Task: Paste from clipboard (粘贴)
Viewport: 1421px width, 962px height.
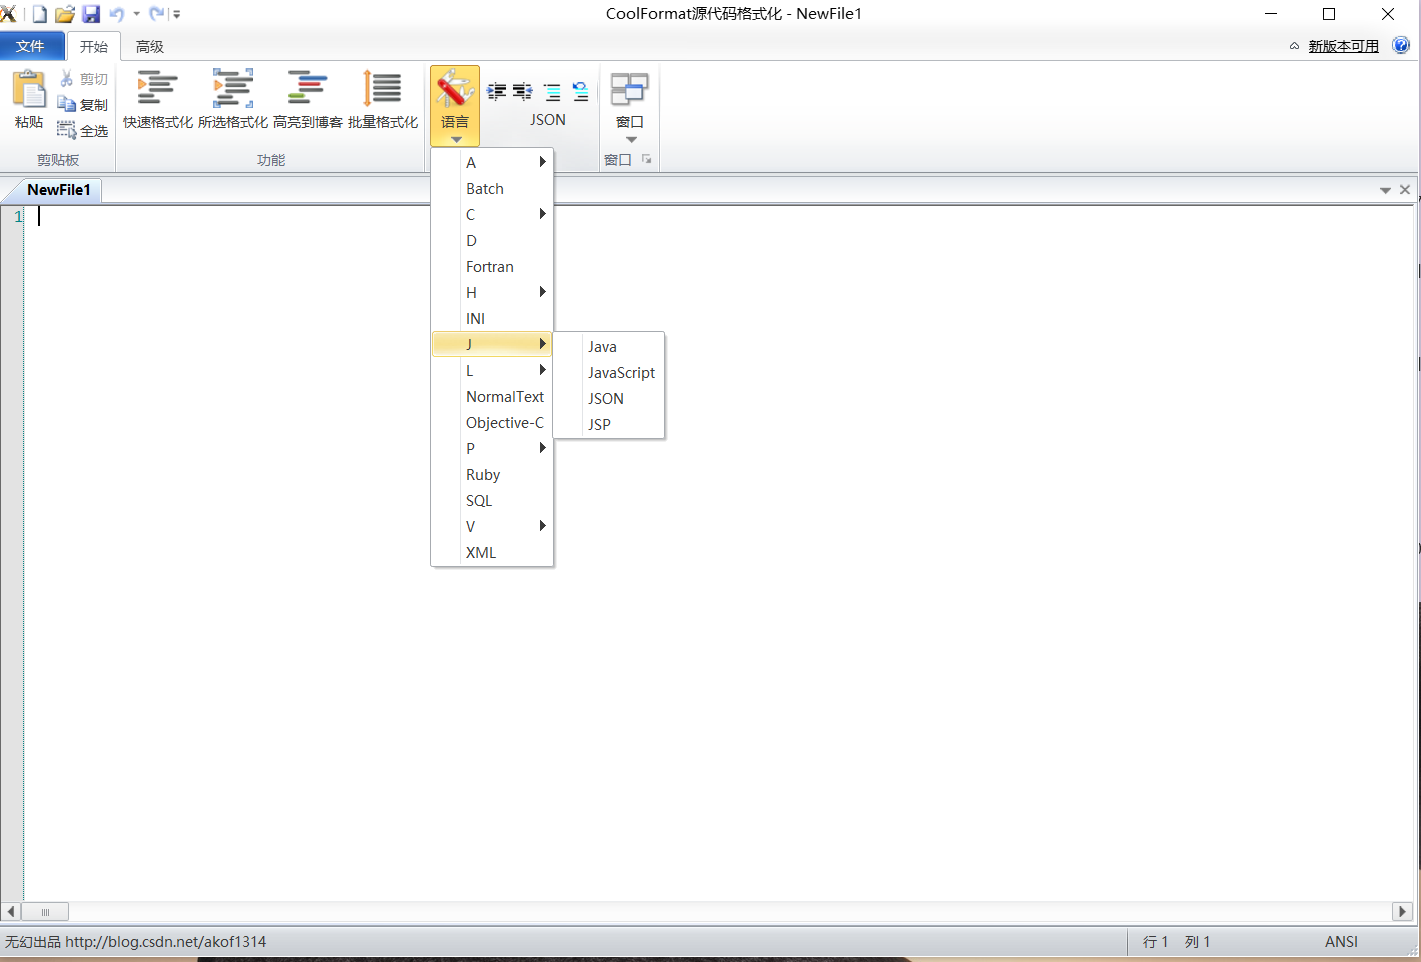Action: tap(29, 100)
